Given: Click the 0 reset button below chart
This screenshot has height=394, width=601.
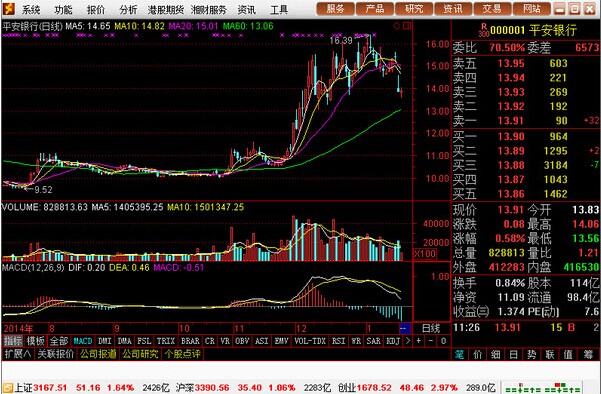Looking at the screenshot, I should coord(443,340).
